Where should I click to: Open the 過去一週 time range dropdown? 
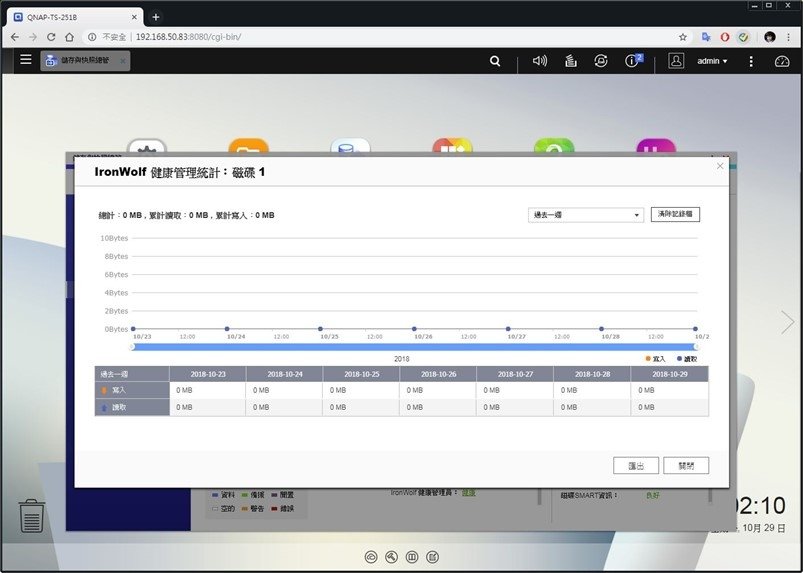click(x=585, y=215)
